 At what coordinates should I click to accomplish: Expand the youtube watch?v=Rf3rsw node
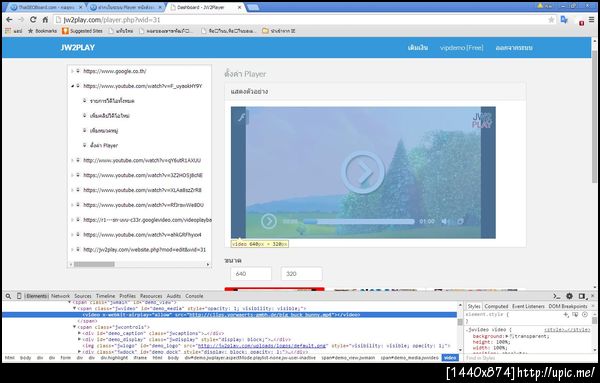click(x=72, y=205)
